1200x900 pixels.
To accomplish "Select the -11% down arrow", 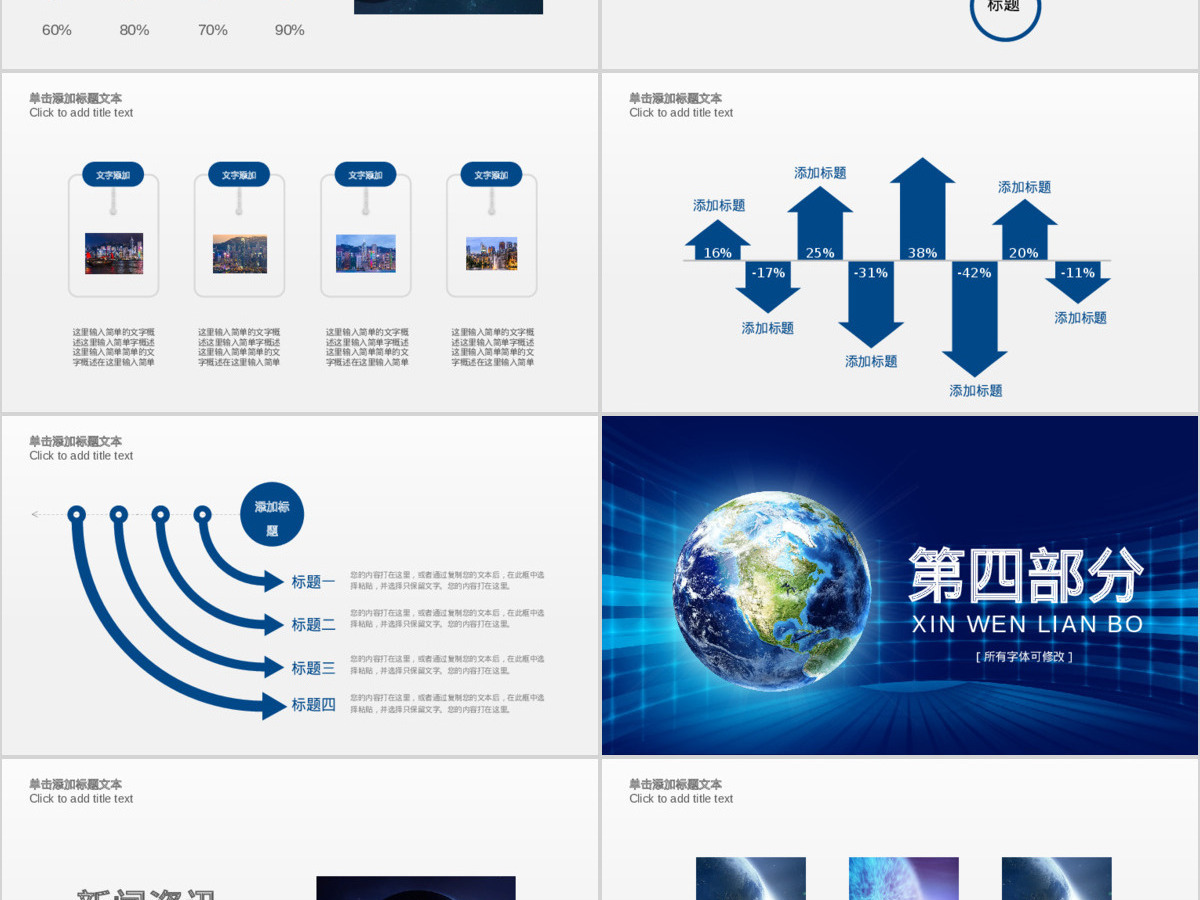I will click(1078, 282).
